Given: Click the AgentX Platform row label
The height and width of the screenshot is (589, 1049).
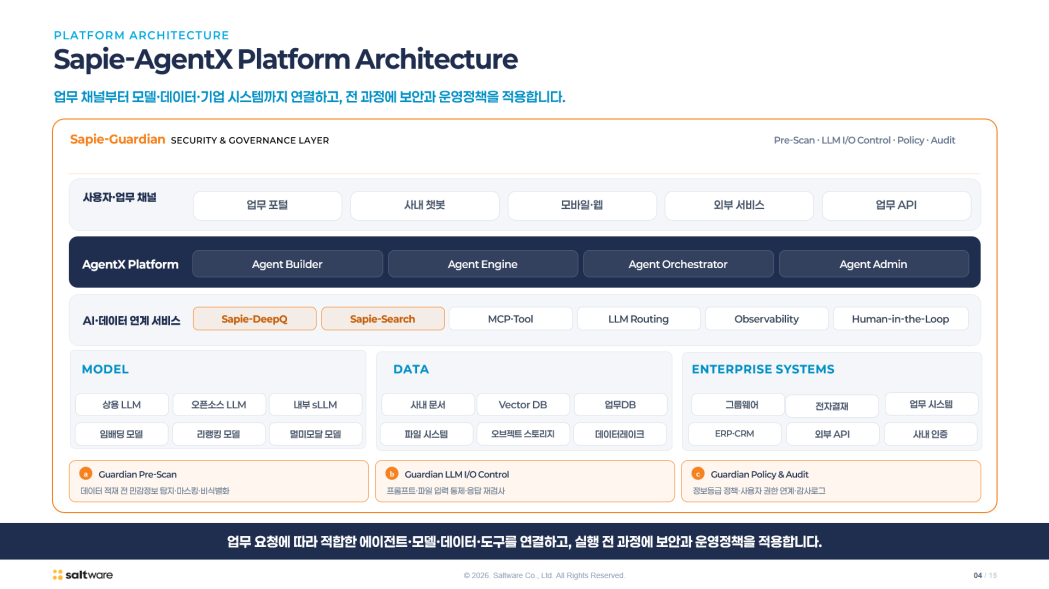Looking at the screenshot, I should pos(130,264).
